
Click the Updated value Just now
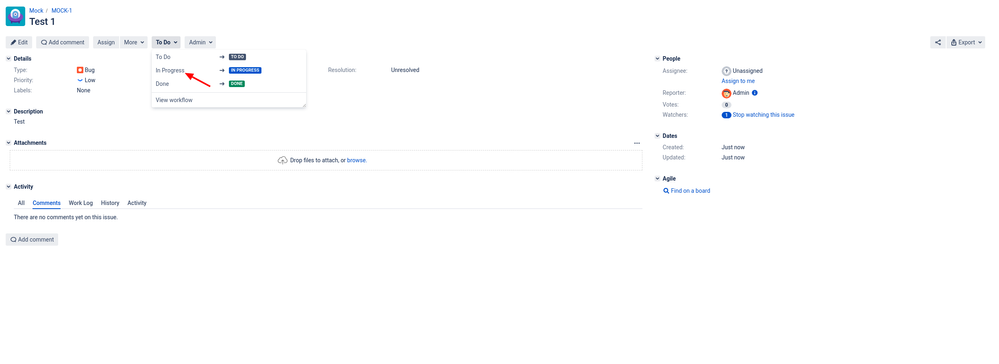click(733, 157)
